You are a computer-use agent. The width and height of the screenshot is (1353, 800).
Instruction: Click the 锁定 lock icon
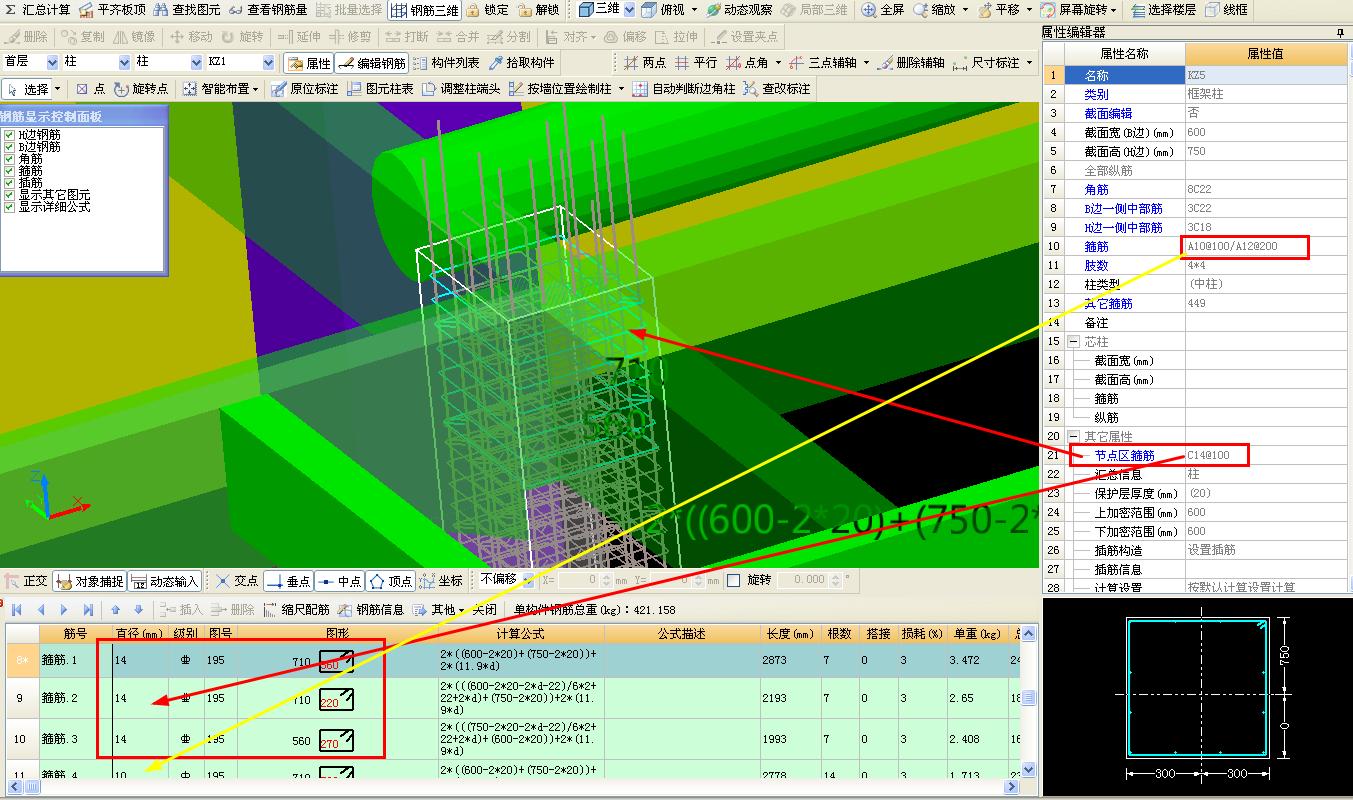487,10
